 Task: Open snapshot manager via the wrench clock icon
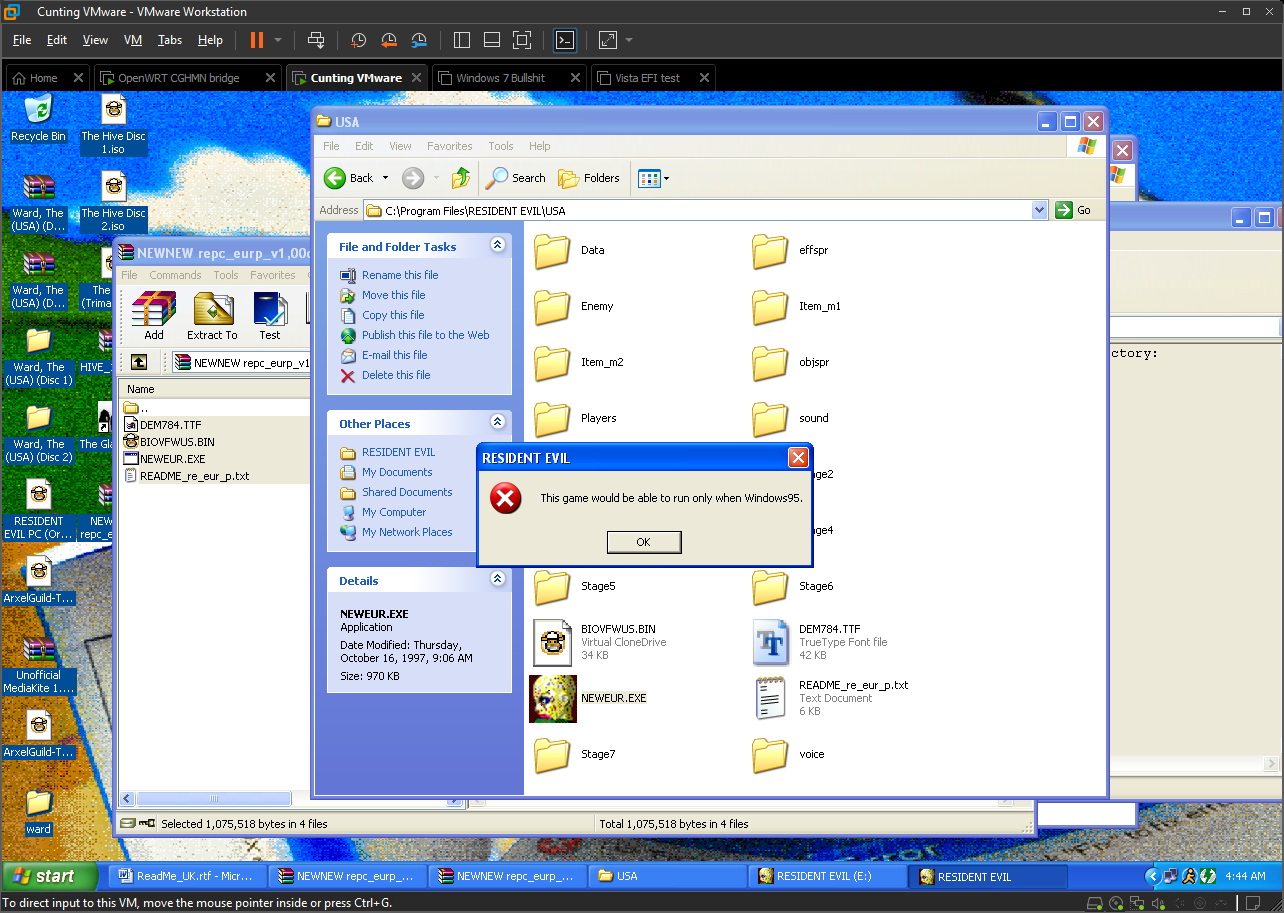click(x=419, y=40)
